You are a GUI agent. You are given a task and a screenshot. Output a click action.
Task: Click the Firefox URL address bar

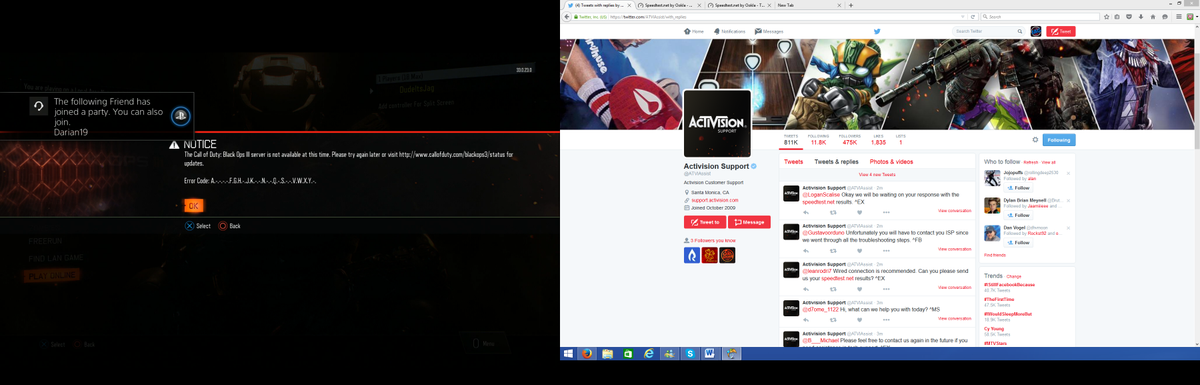point(770,17)
